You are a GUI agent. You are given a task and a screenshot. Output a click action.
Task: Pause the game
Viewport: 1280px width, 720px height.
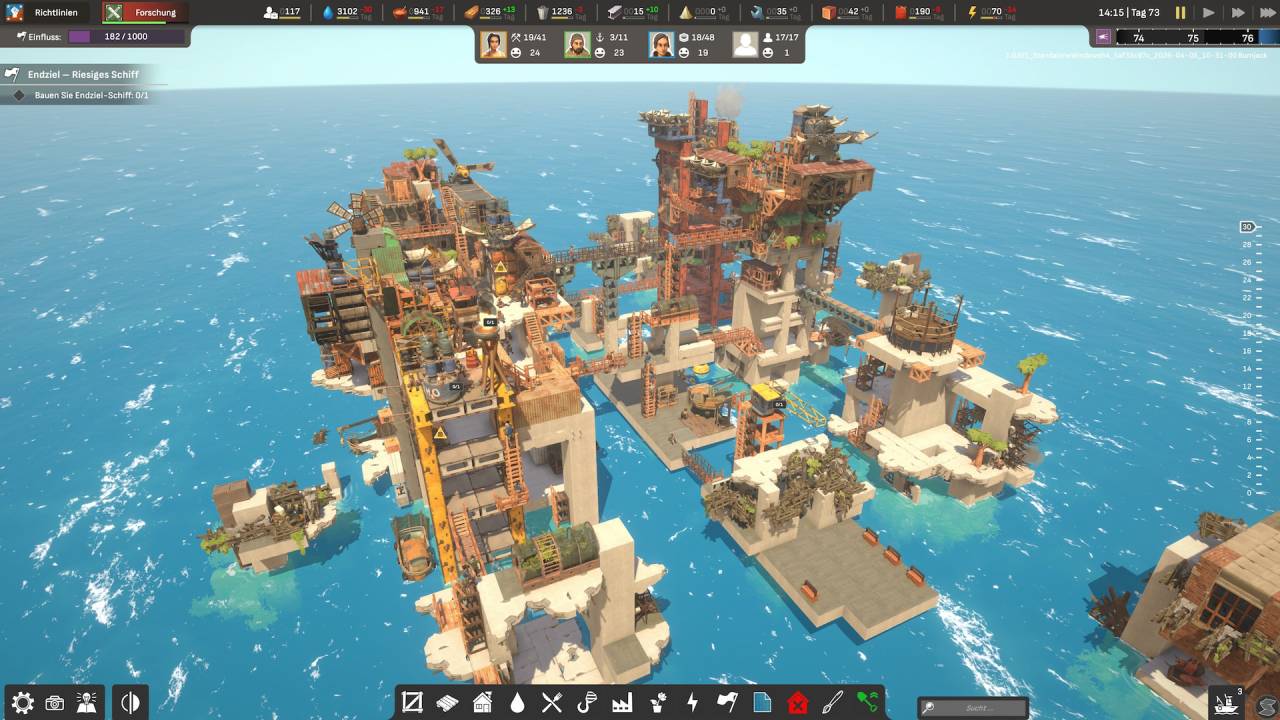click(x=1180, y=13)
